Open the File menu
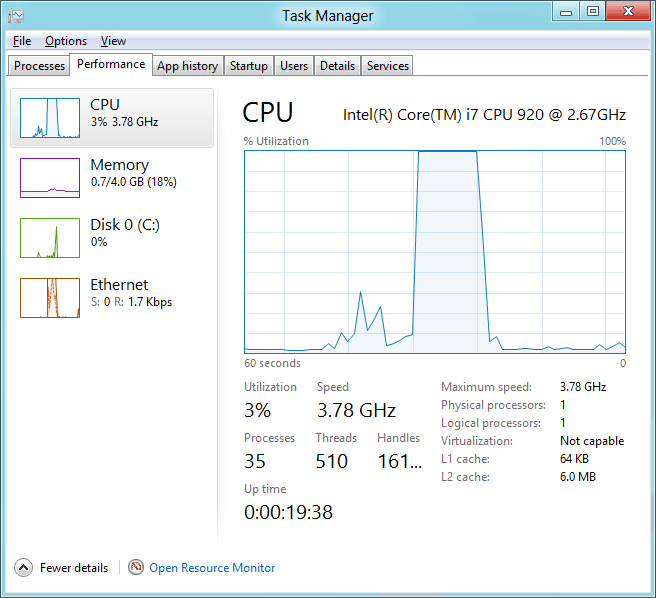Viewport: 656px width, 598px height. pyautogui.click(x=22, y=41)
